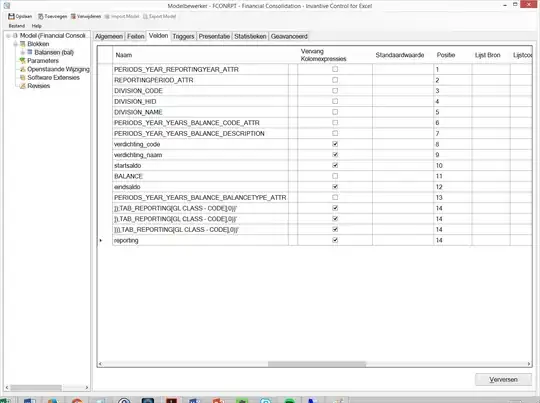Click the Lijst Bron column header
Screen dimensions: 540x403
[x=491, y=55]
